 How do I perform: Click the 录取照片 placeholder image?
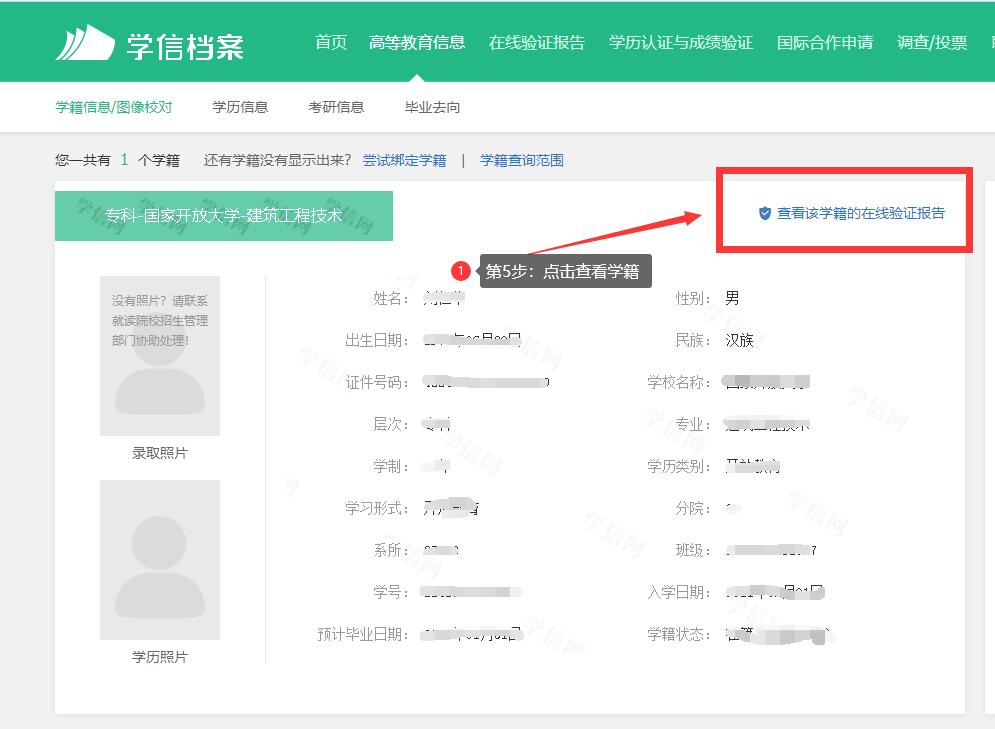tap(160, 355)
